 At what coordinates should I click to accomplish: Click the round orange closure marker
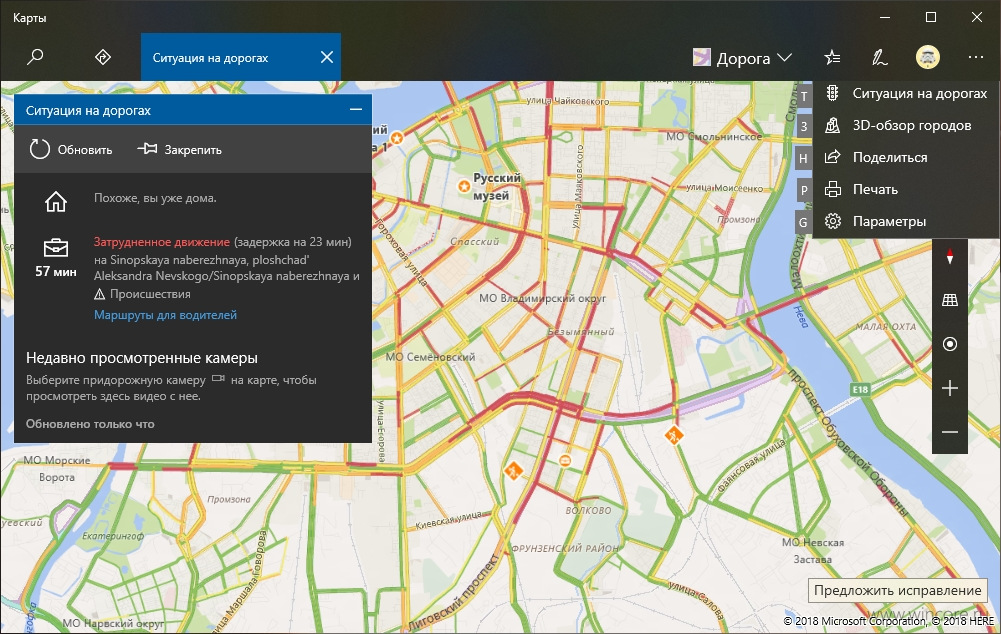pyautogui.click(x=565, y=460)
